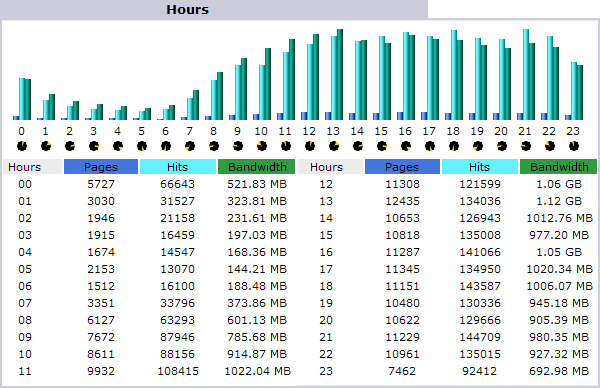600x388 pixels.
Task: Click the clock icon under hour 2
Action: (x=70, y=146)
